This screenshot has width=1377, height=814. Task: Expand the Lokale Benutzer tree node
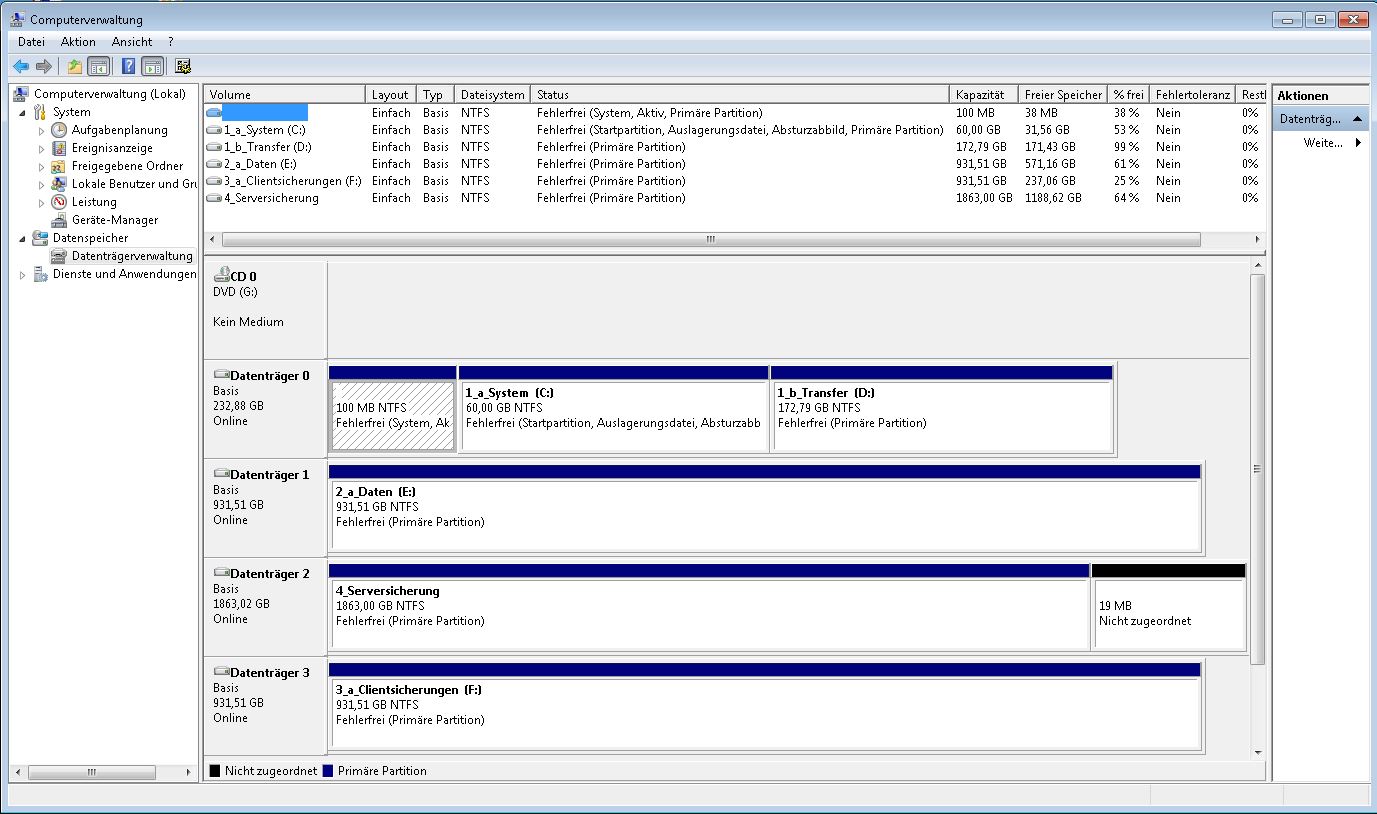point(42,185)
